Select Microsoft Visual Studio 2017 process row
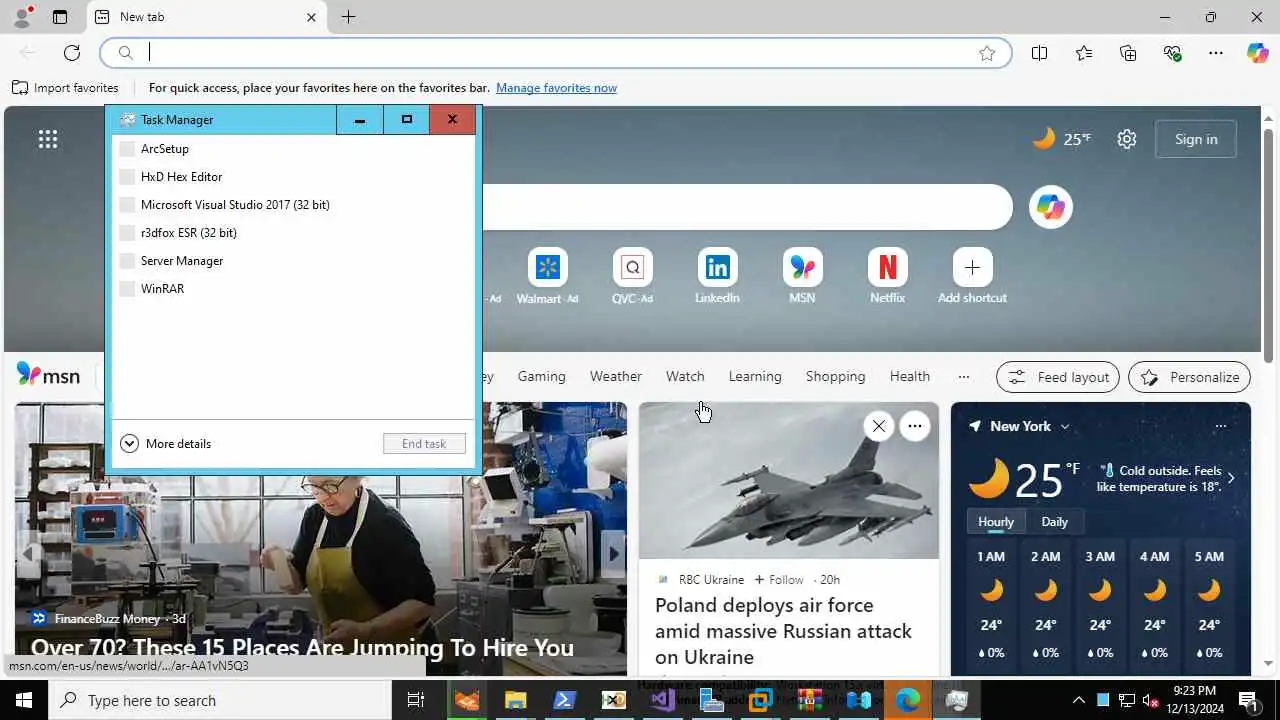The width and height of the screenshot is (1280, 720). [293, 205]
